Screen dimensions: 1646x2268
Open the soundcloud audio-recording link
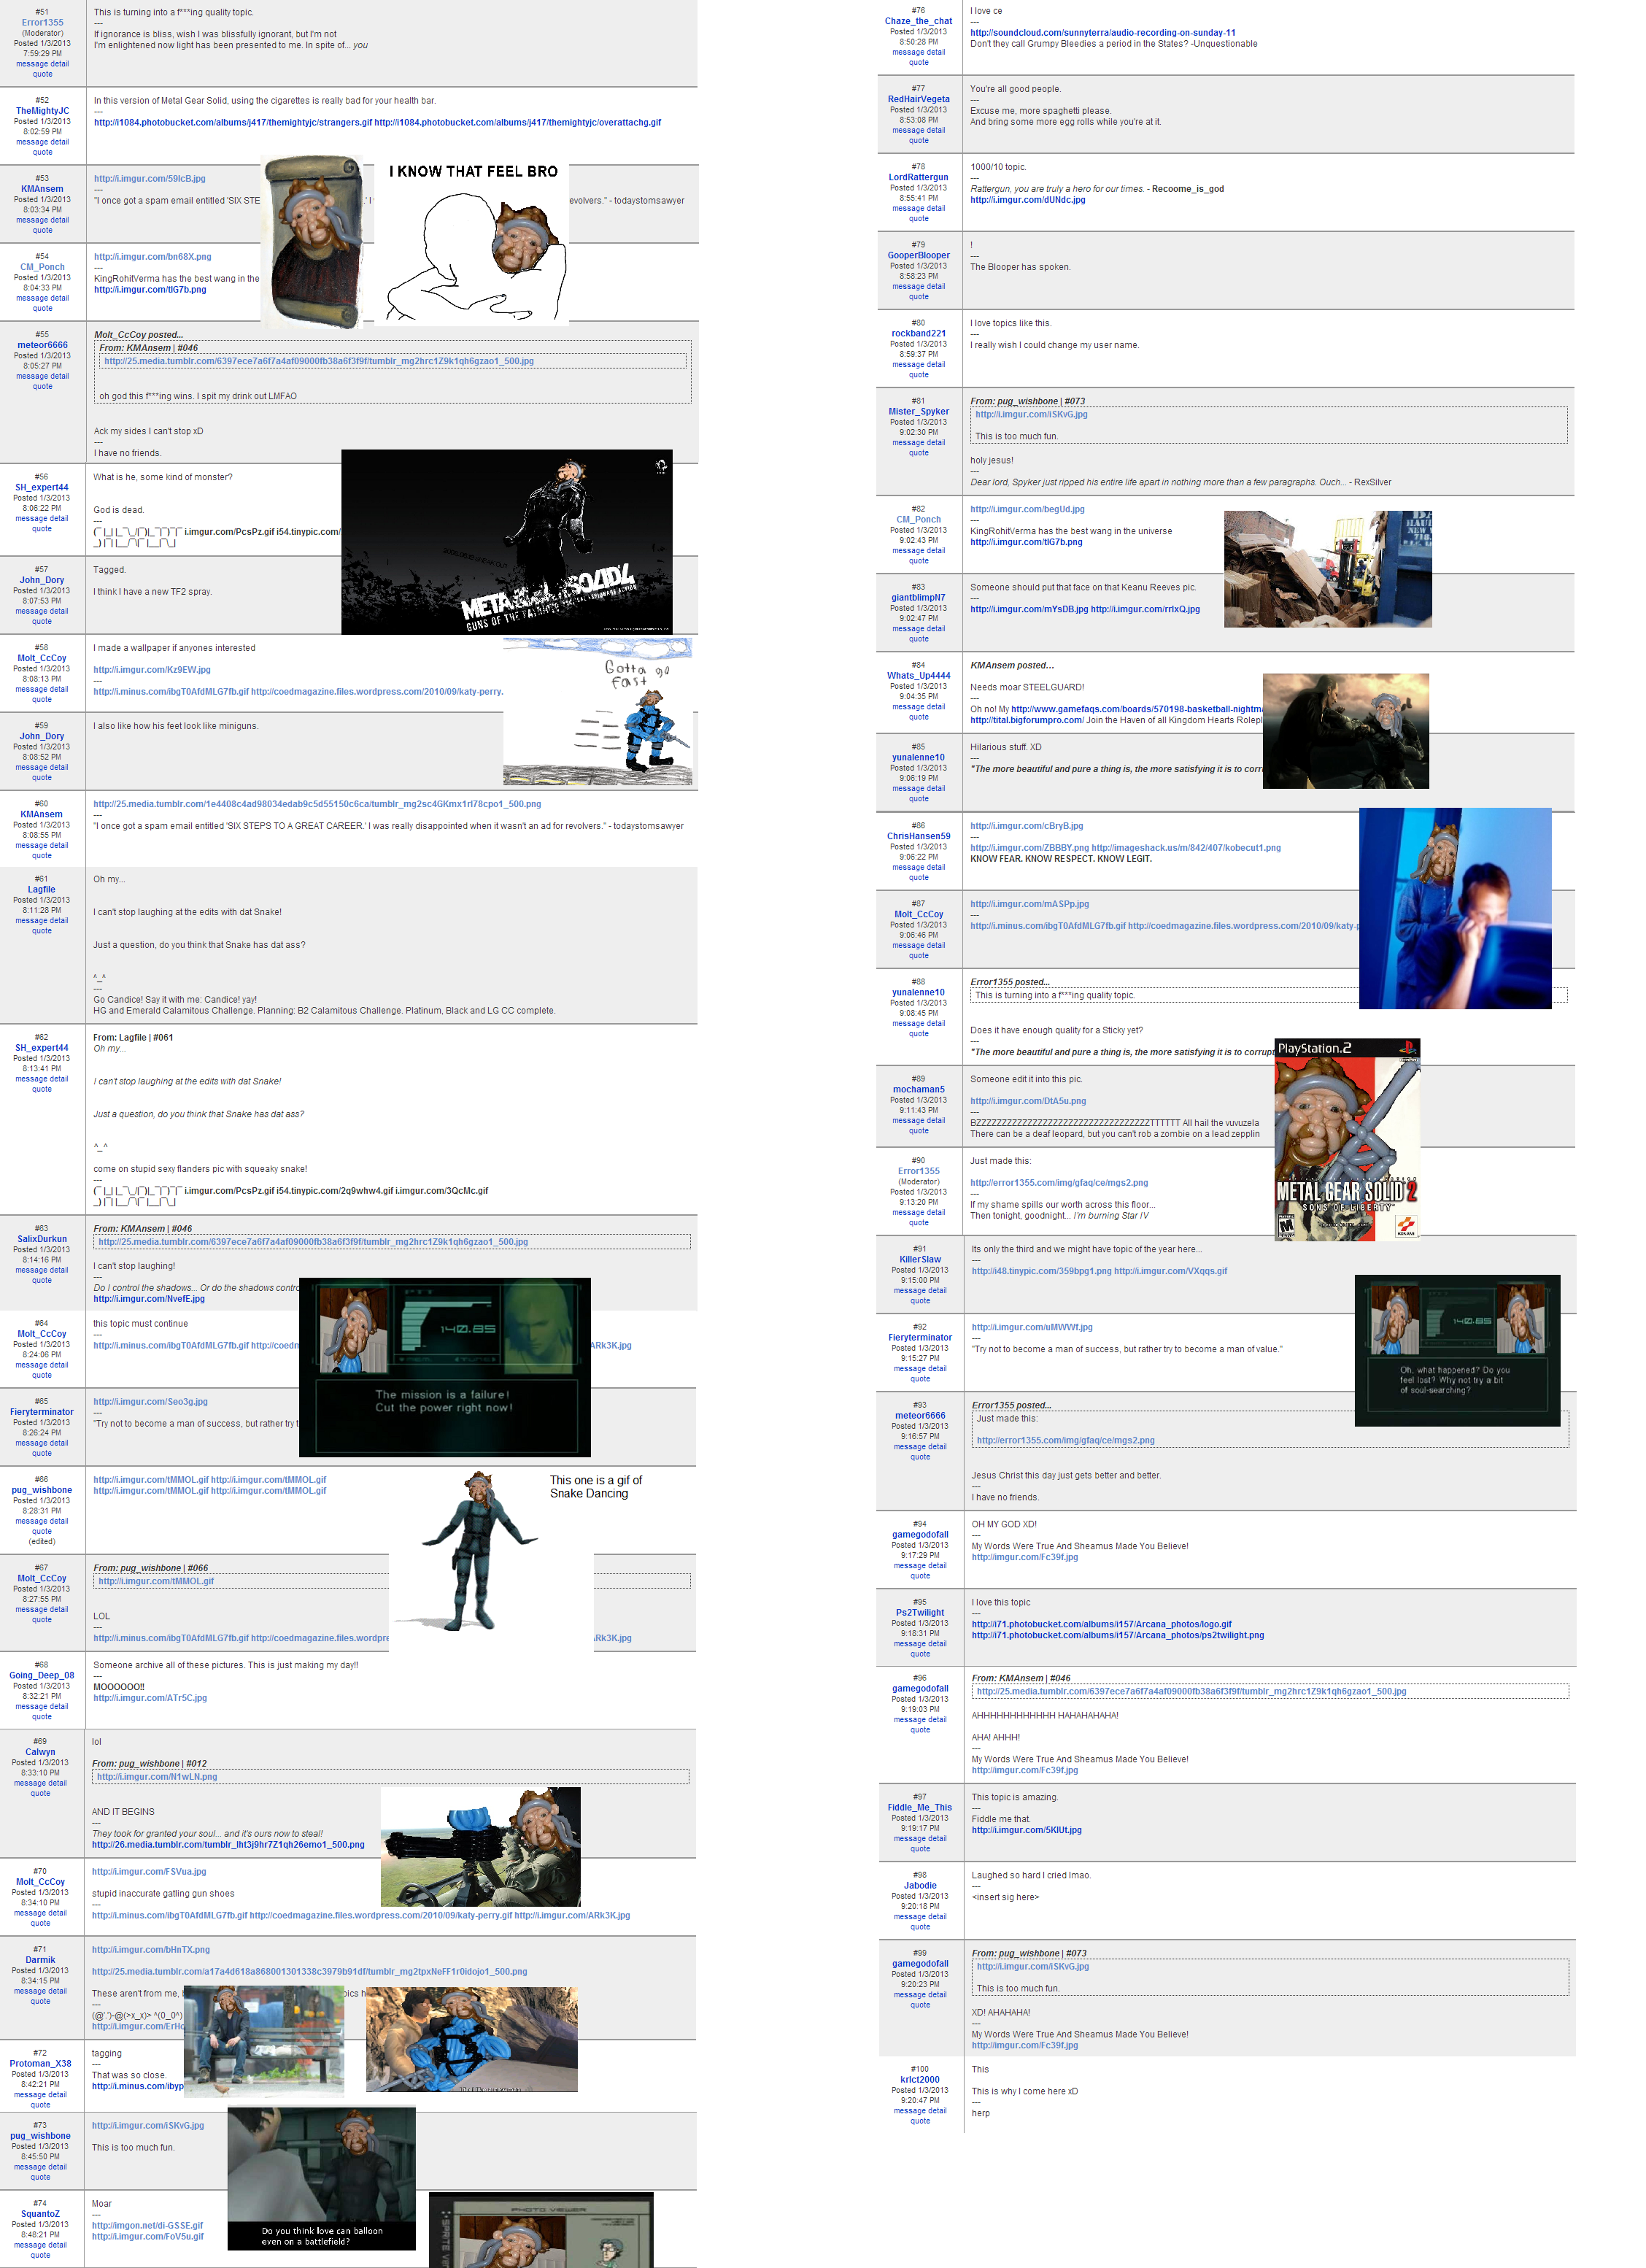click(x=1103, y=33)
